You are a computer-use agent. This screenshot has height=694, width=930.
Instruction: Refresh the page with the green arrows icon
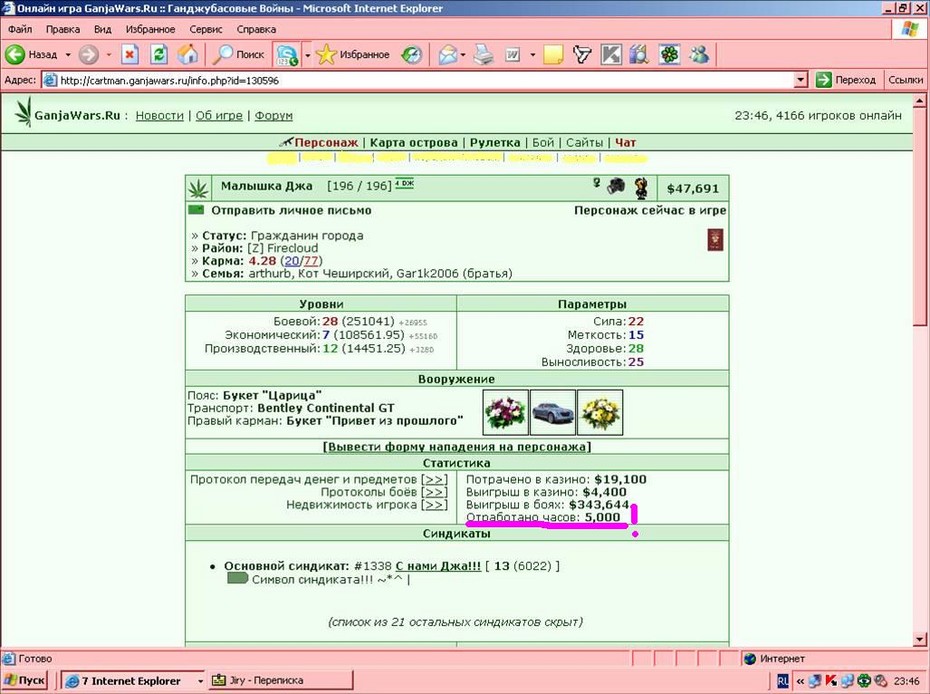(158, 55)
